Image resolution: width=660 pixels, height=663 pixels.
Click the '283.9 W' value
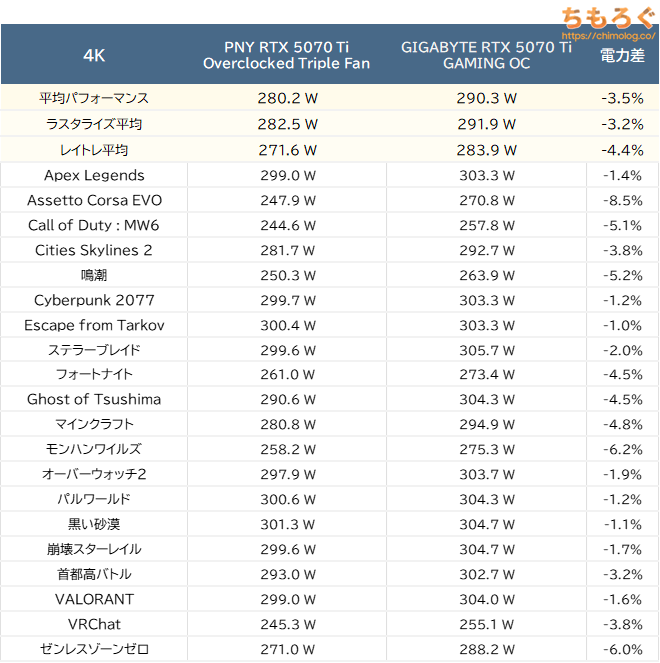pyautogui.click(x=486, y=150)
